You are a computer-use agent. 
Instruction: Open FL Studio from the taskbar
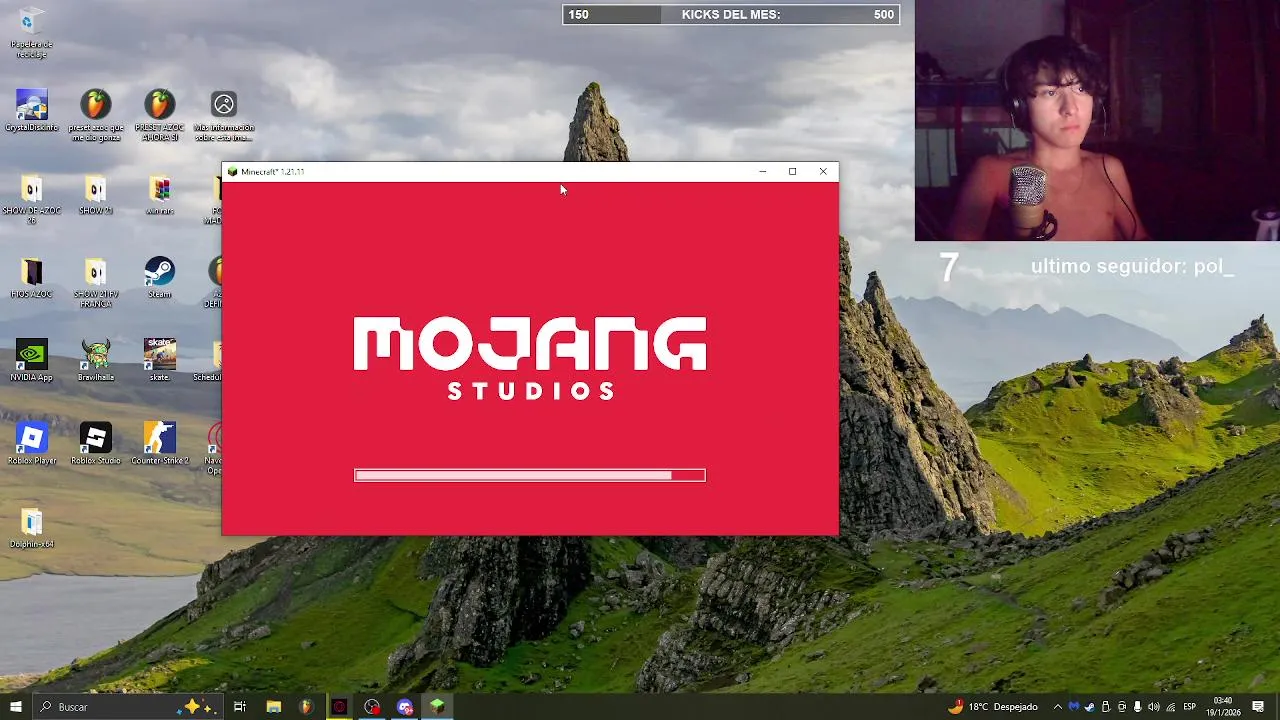click(x=306, y=707)
